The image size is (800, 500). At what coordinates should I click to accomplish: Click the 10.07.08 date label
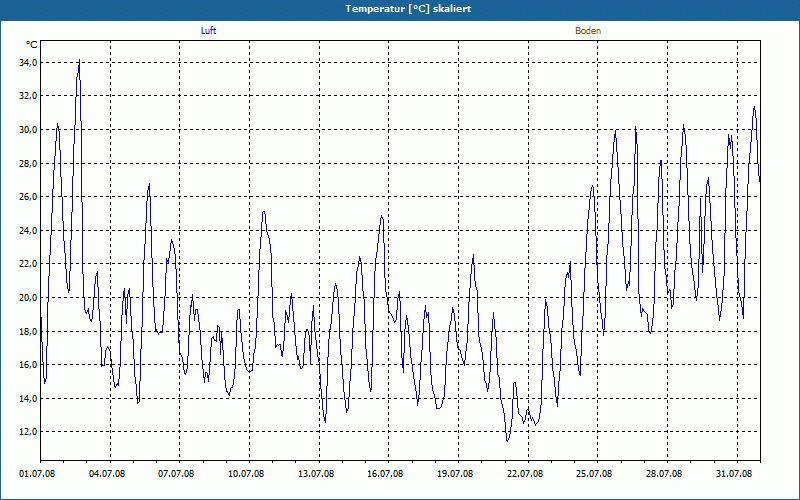click(x=246, y=474)
